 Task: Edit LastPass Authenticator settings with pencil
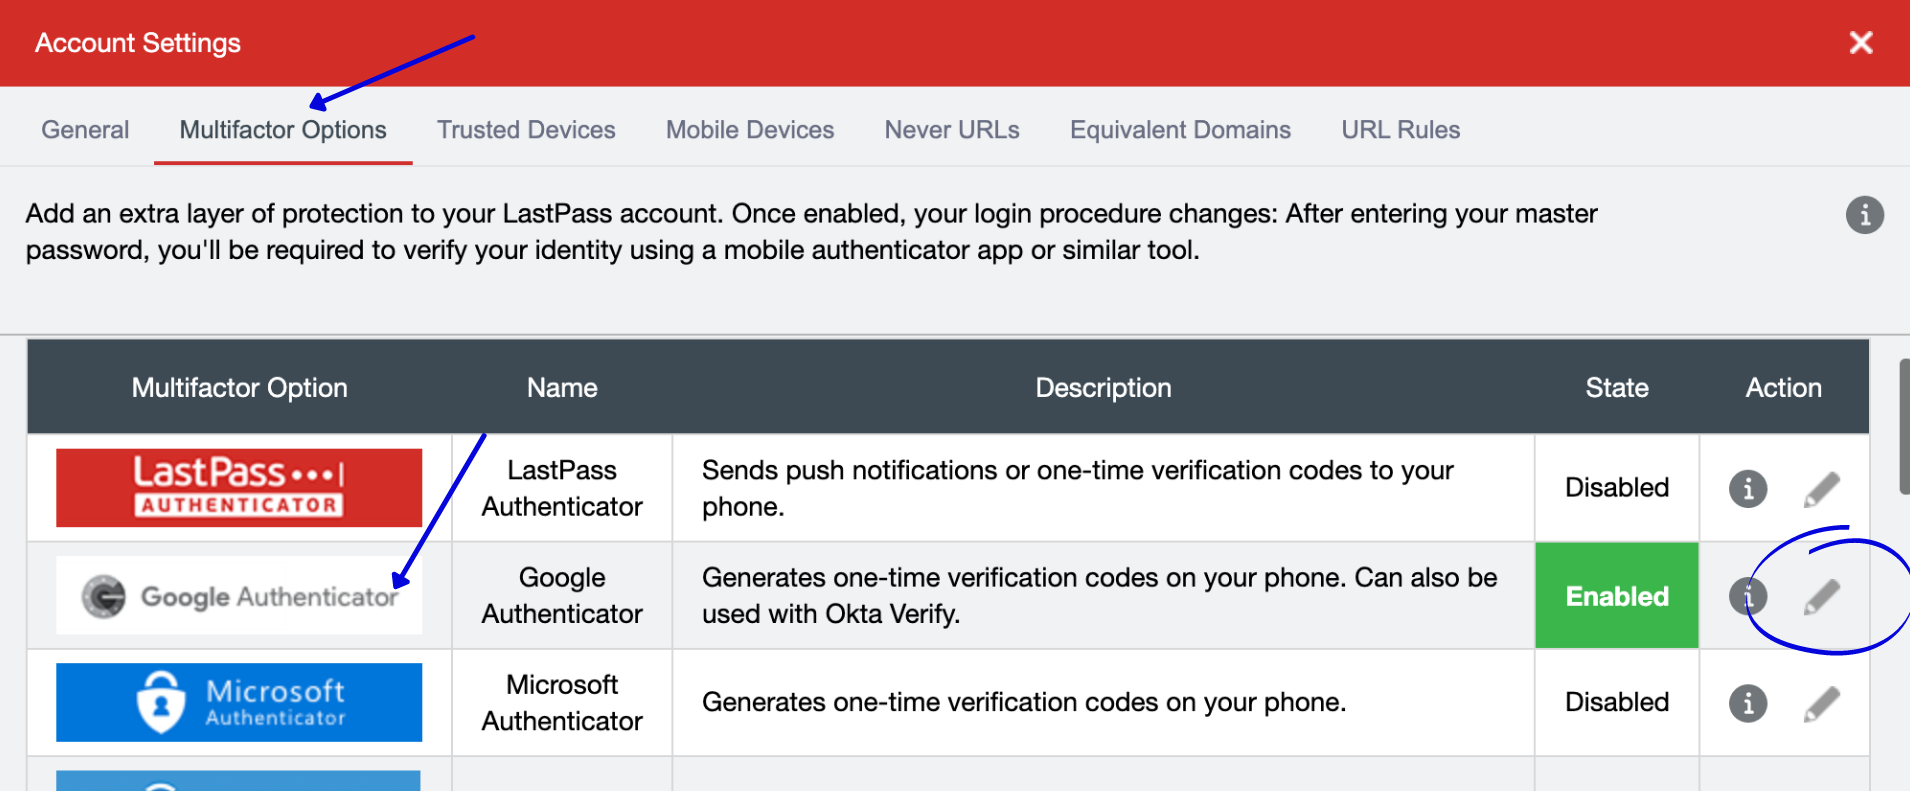pos(1822,489)
